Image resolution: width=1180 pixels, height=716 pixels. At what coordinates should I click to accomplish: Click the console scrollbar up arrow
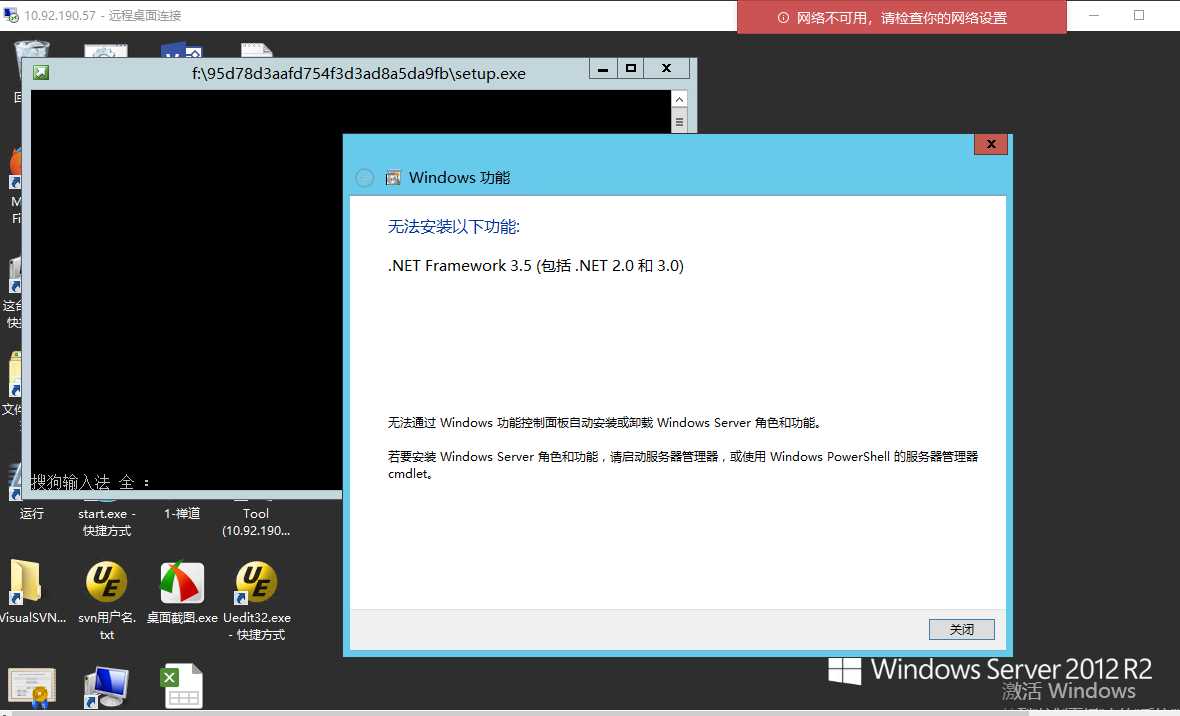pos(679,99)
